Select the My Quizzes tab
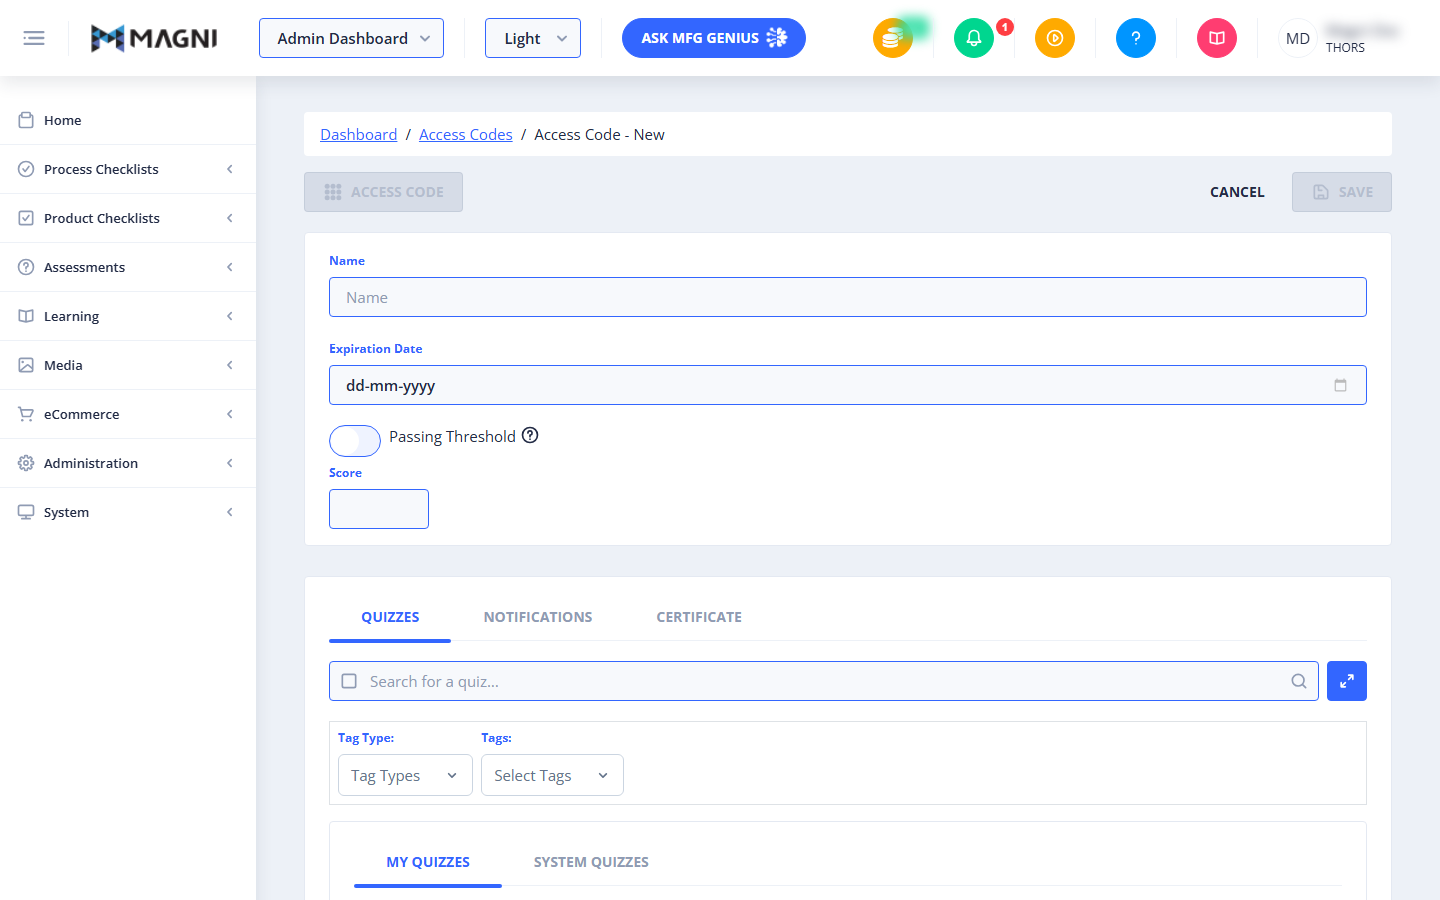 click(428, 862)
